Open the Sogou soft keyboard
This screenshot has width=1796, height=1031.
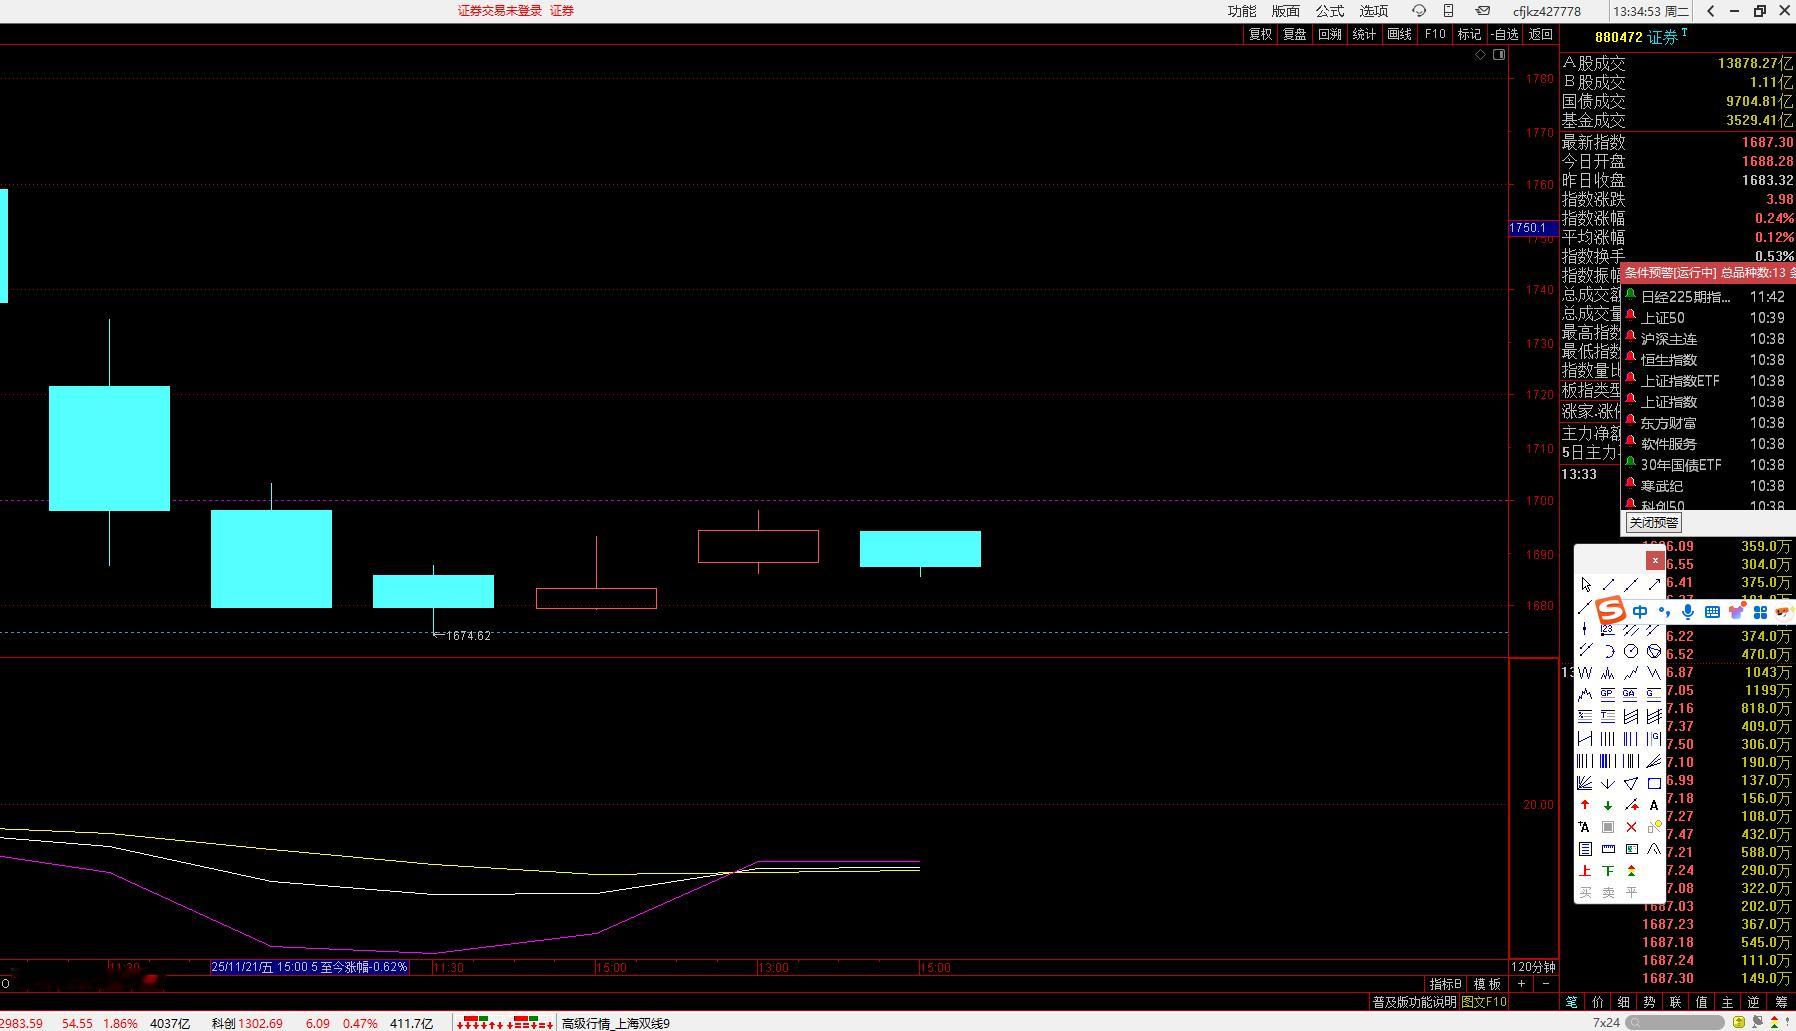[x=1712, y=612]
